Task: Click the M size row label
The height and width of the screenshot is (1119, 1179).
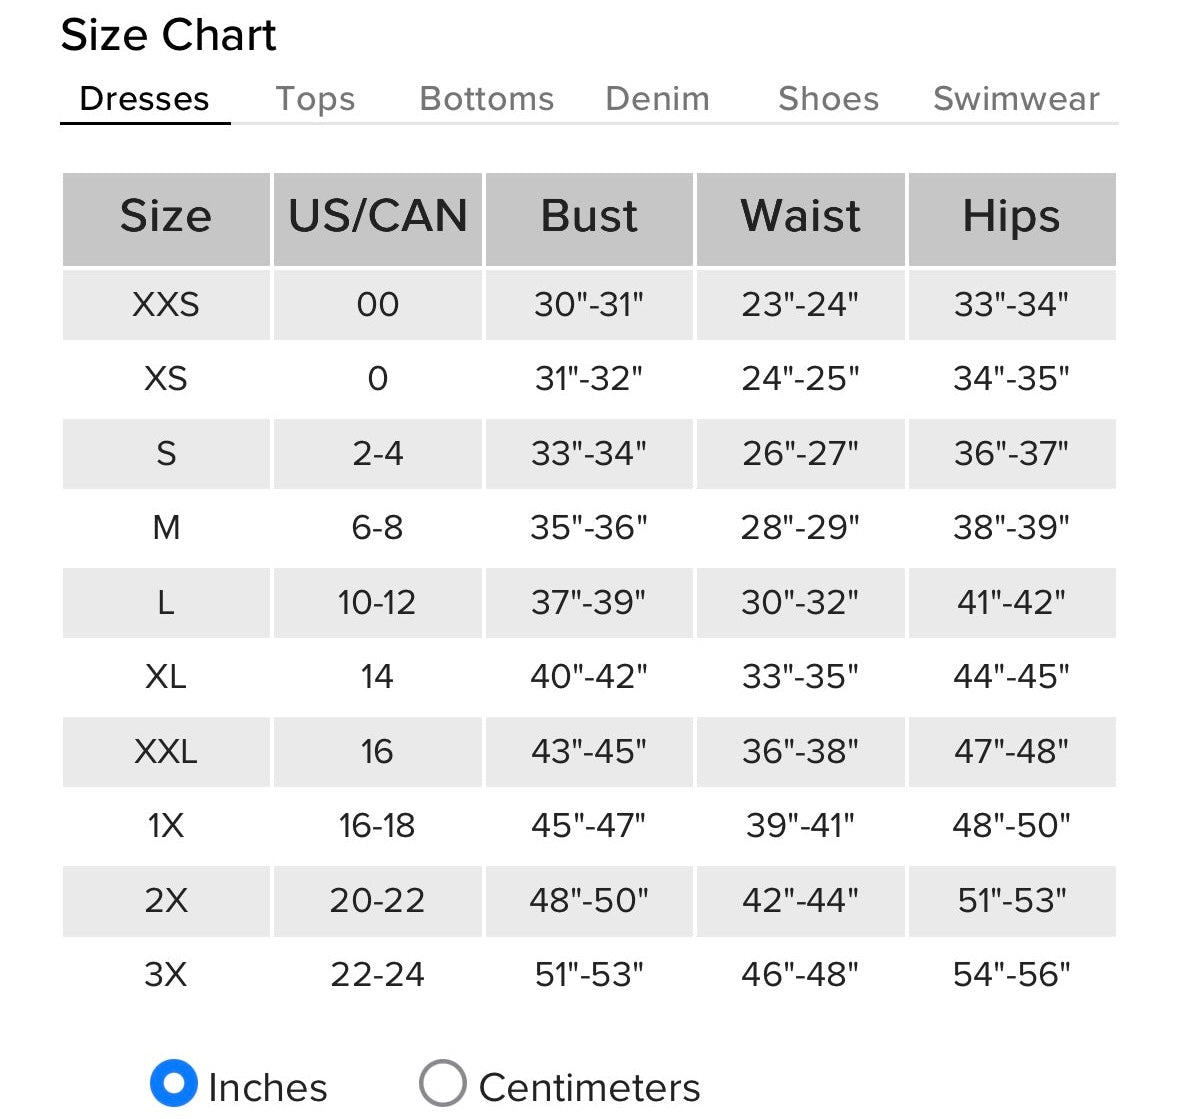Action: [x=166, y=527]
